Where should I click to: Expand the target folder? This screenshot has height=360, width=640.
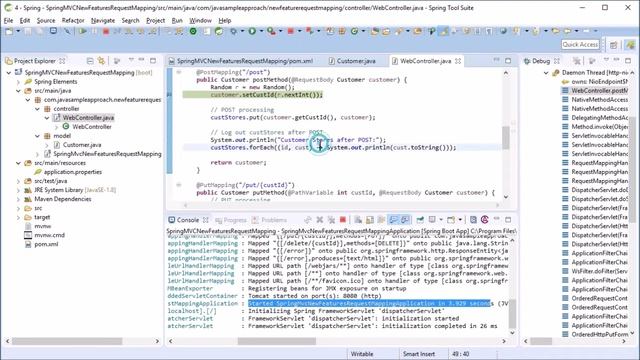(x=18, y=217)
